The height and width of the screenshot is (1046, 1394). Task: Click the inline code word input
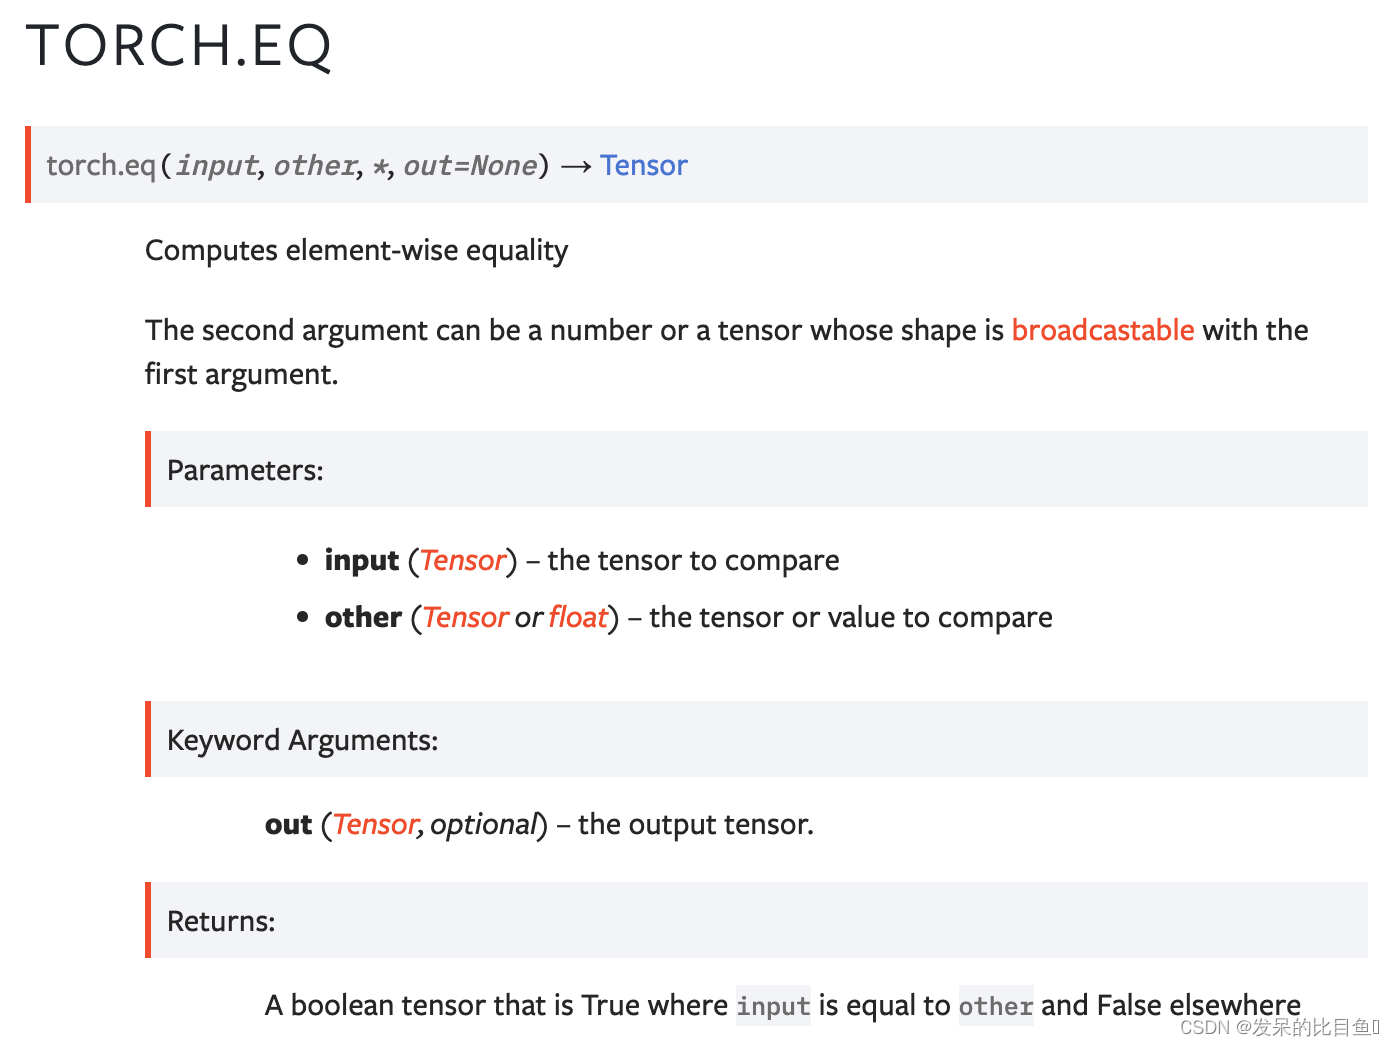[x=773, y=1006]
